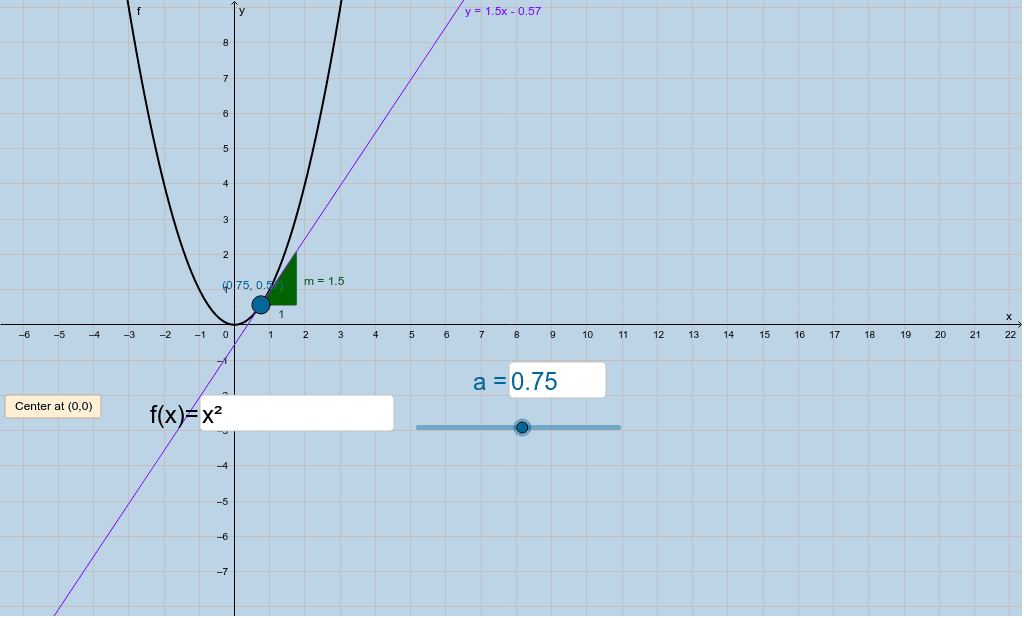The width and height of the screenshot is (1024, 618).
Task: Click the x-axis label
Action: (x=1009, y=317)
